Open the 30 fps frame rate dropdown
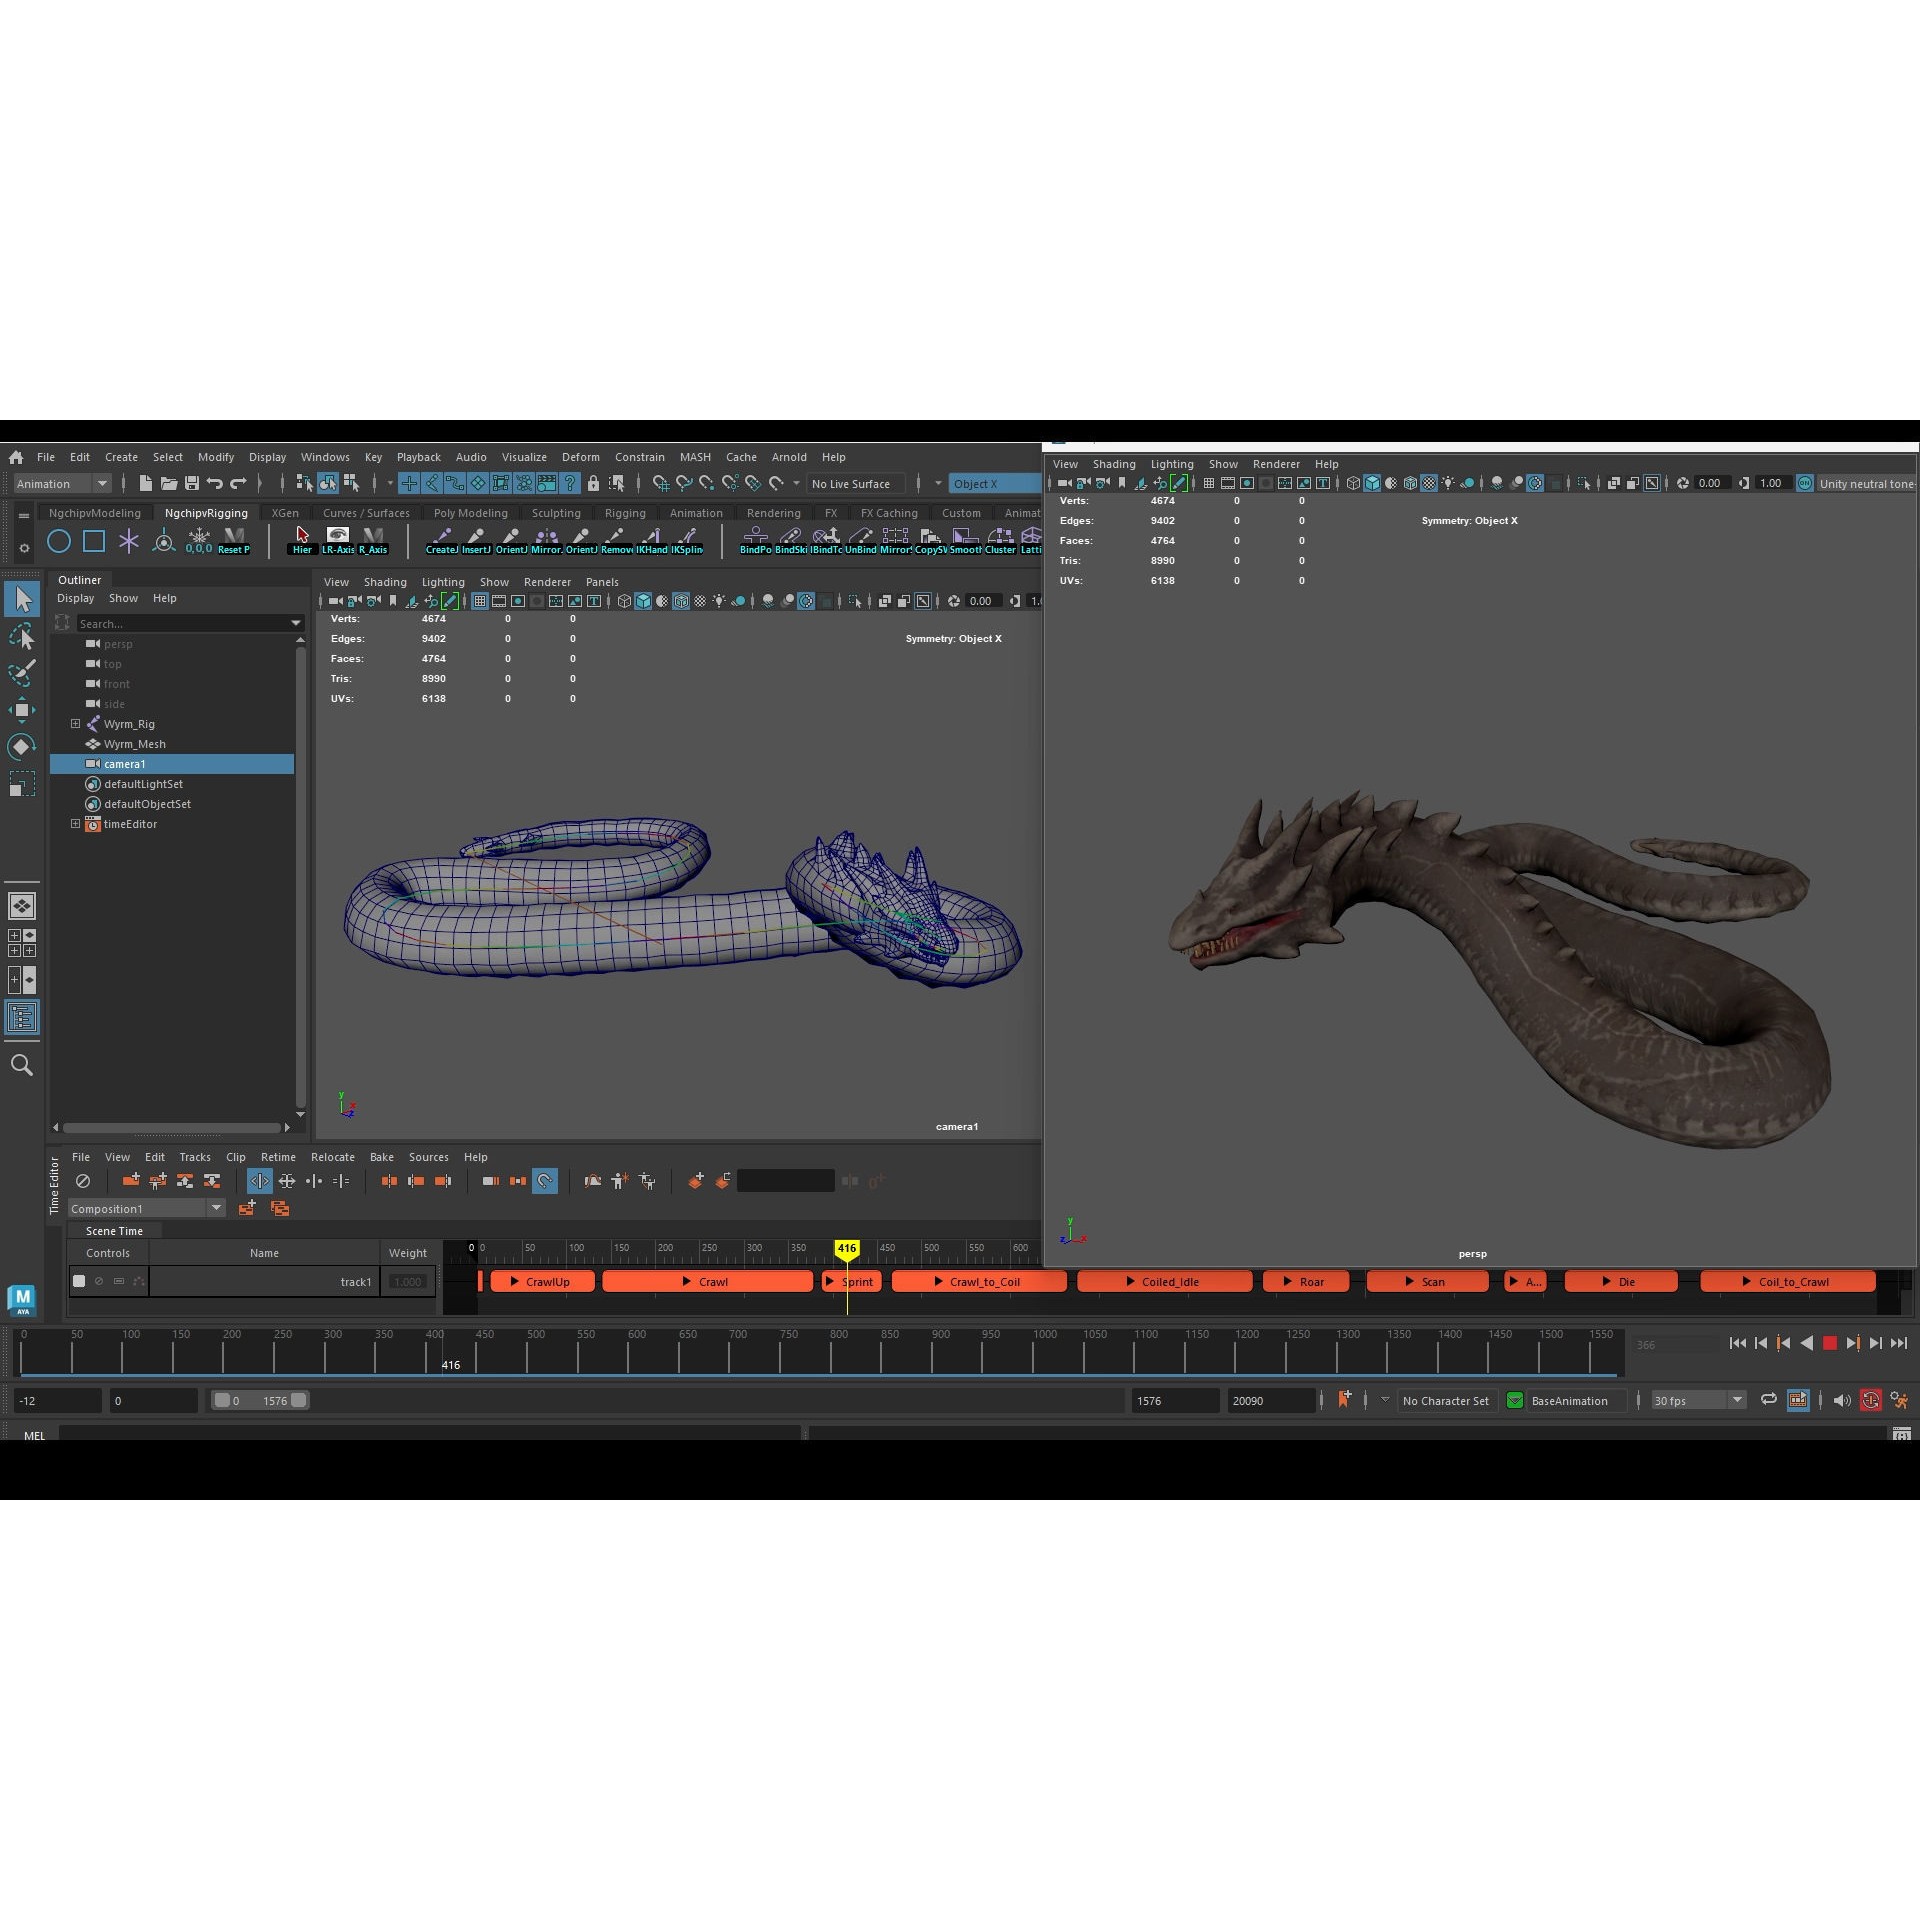1920x1920 pixels. click(x=1735, y=1400)
